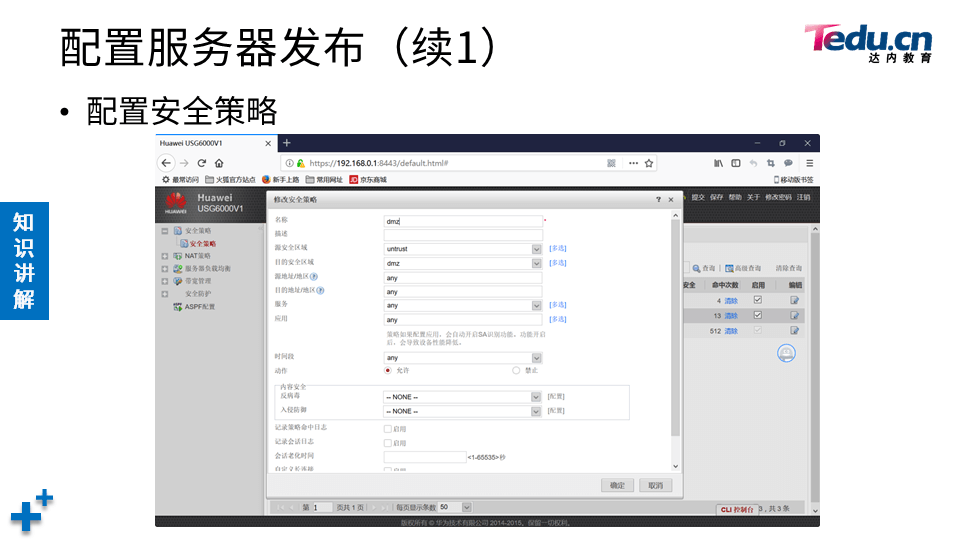Collapse the 安全策略 tree node

point(165,231)
